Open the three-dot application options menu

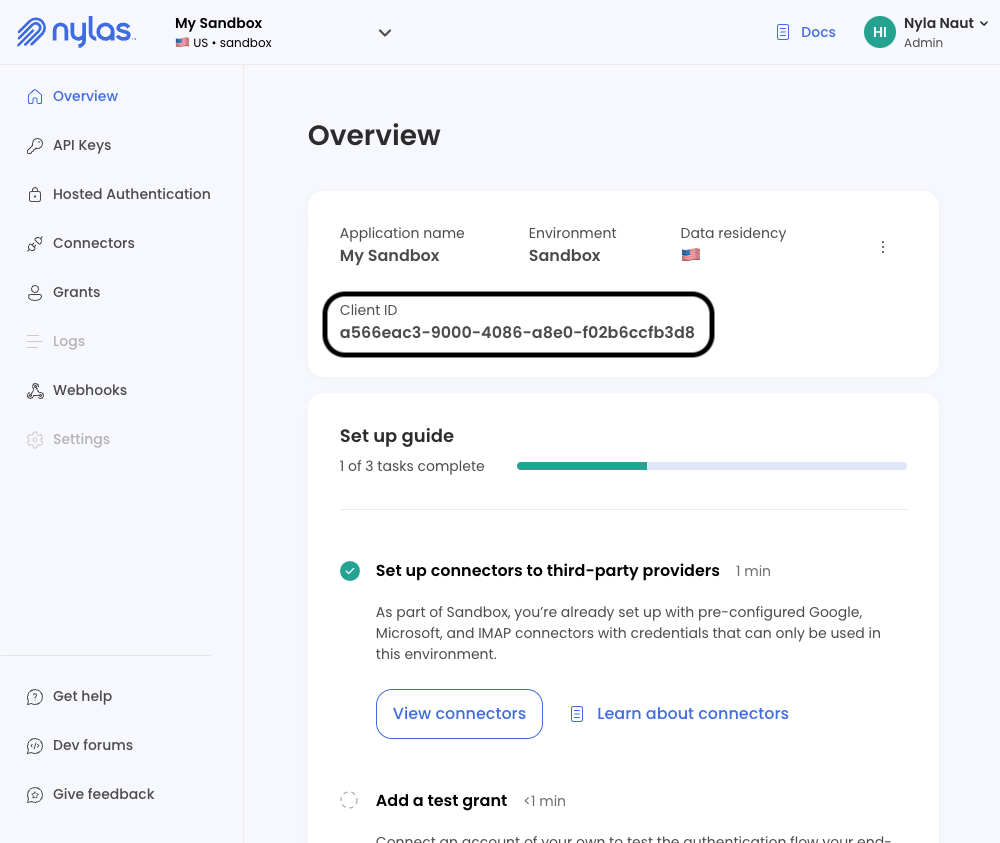point(883,247)
